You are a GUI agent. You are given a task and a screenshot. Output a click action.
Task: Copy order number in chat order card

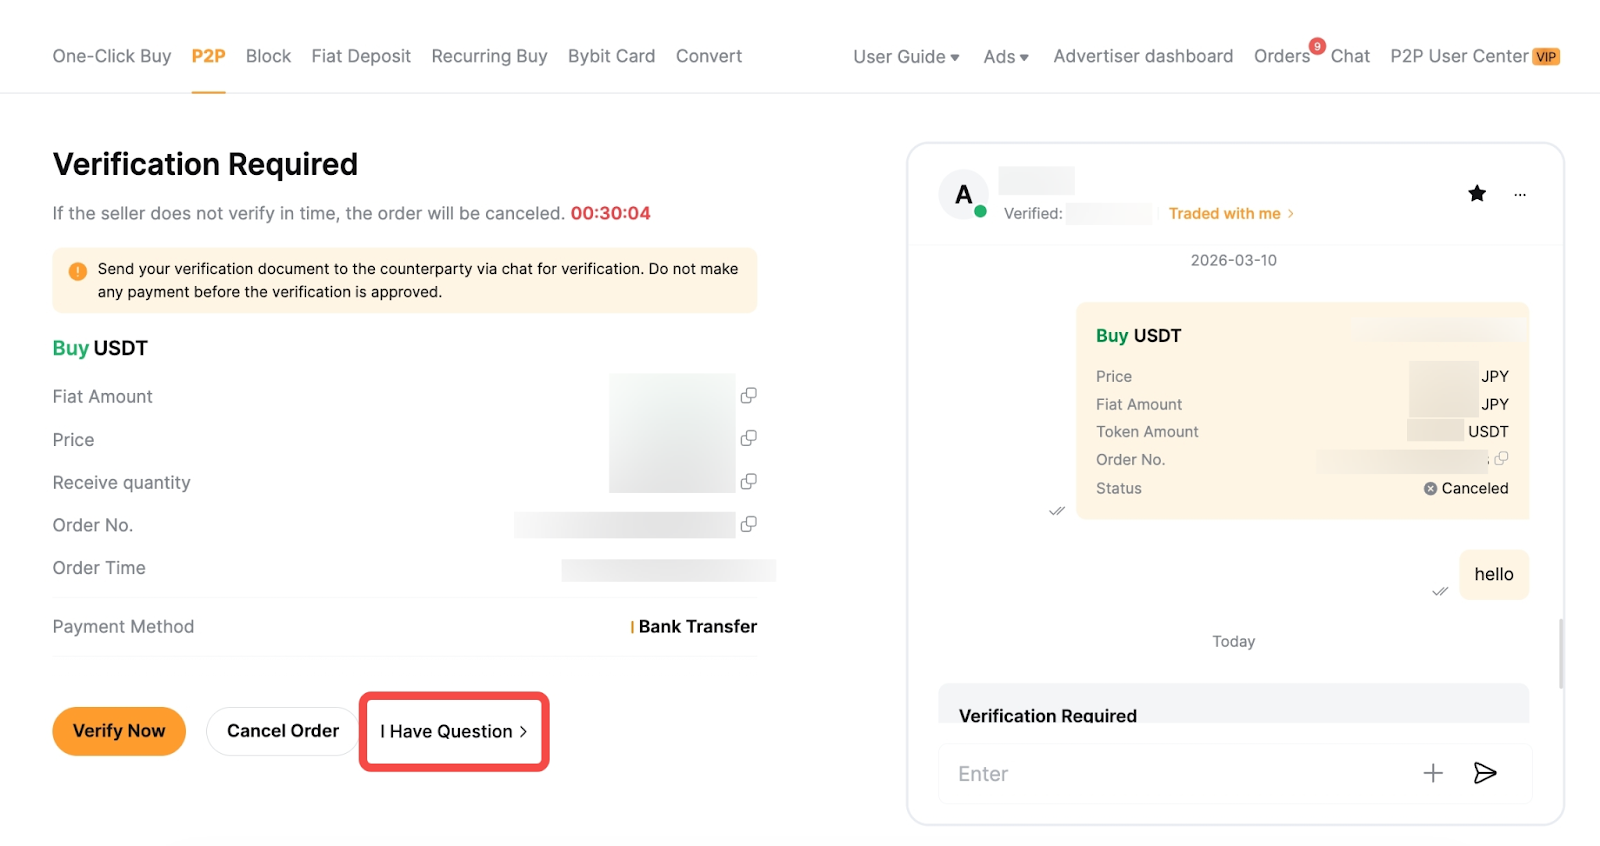click(x=1501, y=459)
